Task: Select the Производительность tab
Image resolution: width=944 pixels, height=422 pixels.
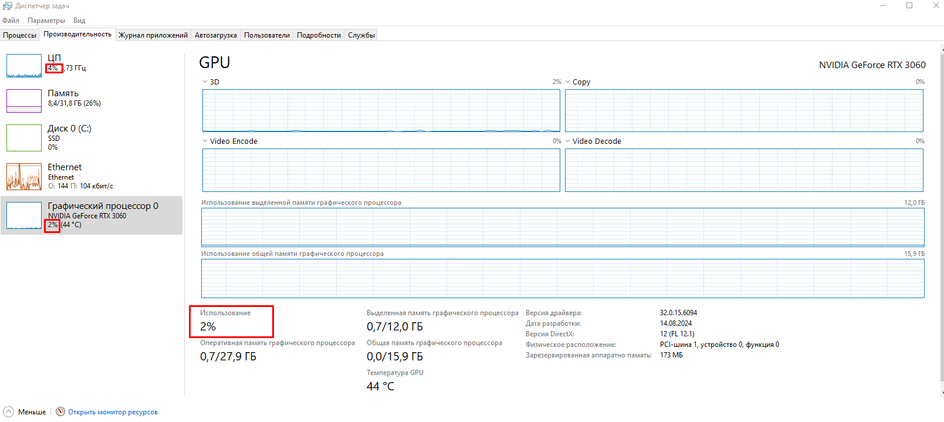Action: click(78, 34)
